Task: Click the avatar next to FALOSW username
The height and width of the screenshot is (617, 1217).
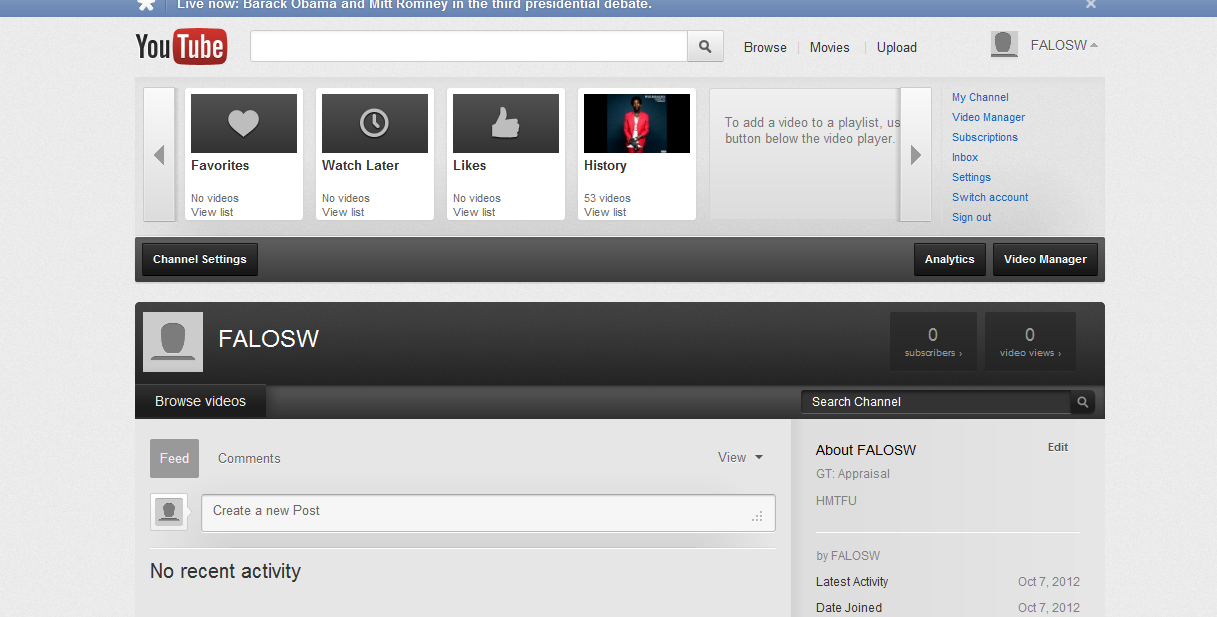Action: [1004, 44]
